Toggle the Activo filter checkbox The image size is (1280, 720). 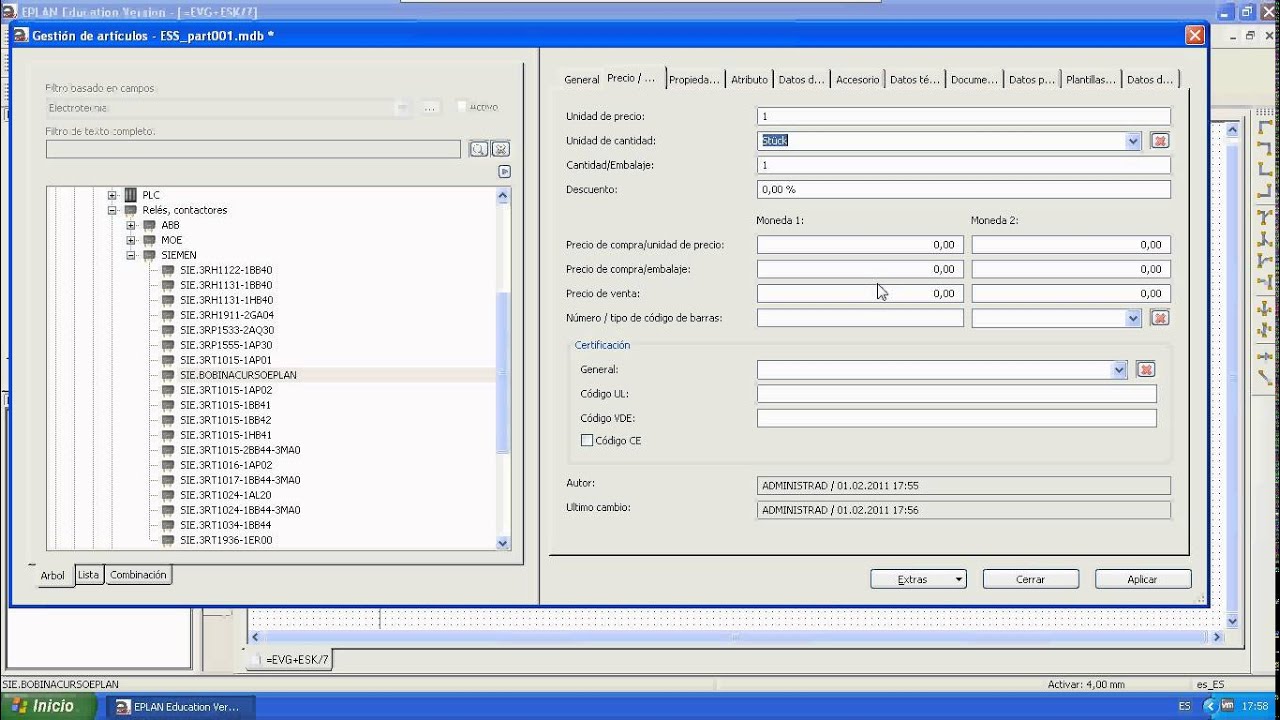click(462, 107)
